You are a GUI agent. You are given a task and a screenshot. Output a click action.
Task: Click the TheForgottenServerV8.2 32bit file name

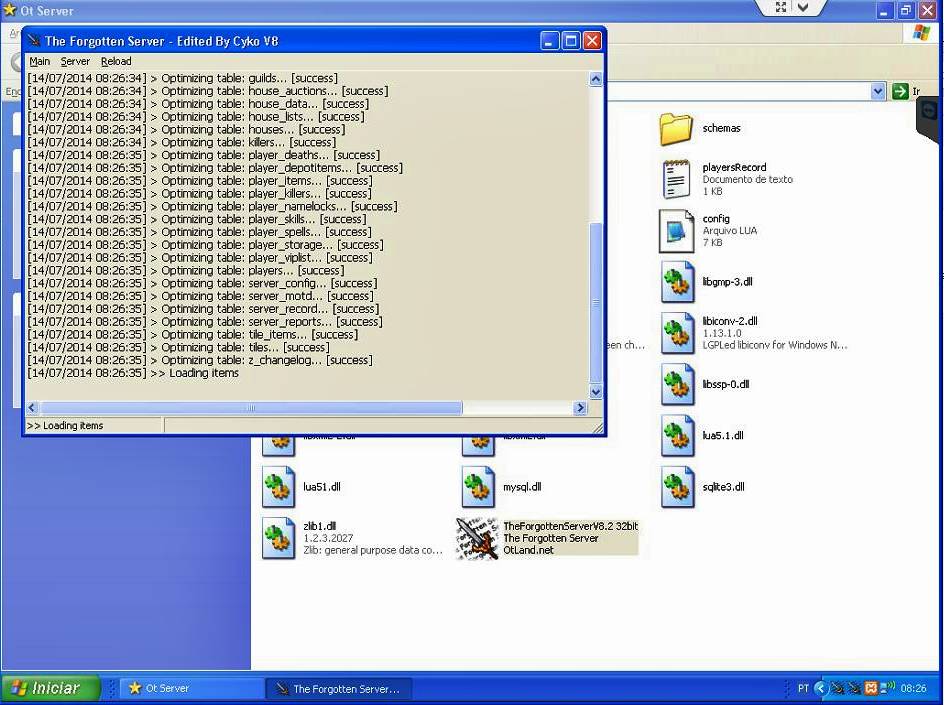[x=570, y=526]
